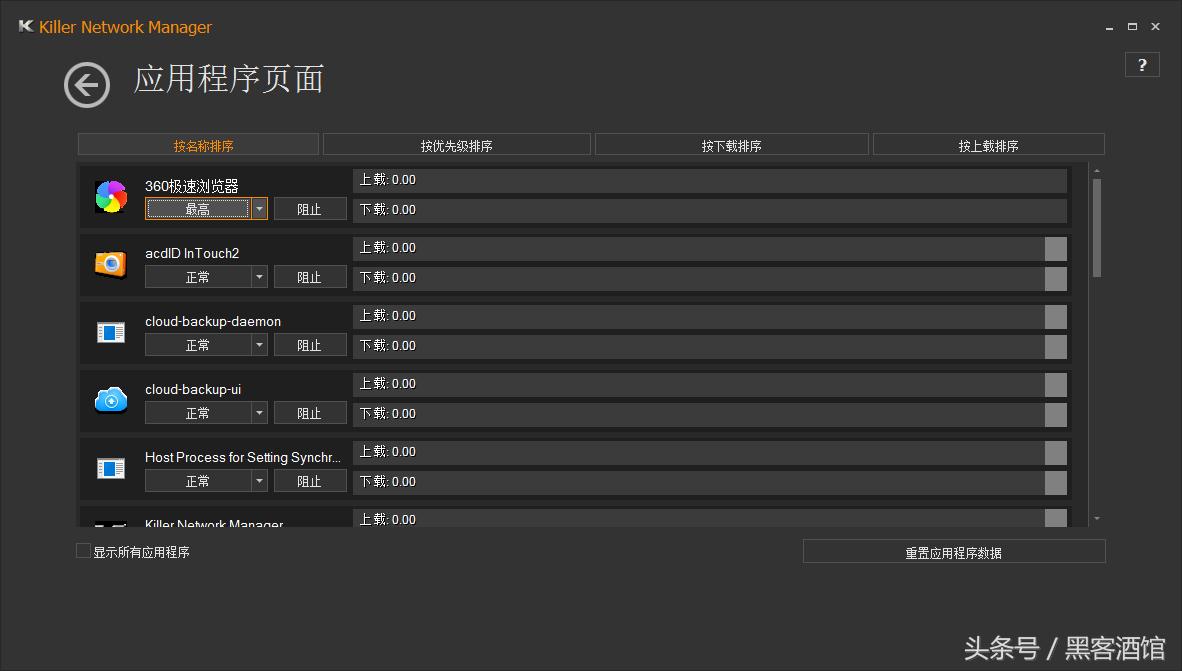Open priority dropdown for cloud-backup-ui
The height and width of the screenshot is (671, 1182).
(260, 412)
